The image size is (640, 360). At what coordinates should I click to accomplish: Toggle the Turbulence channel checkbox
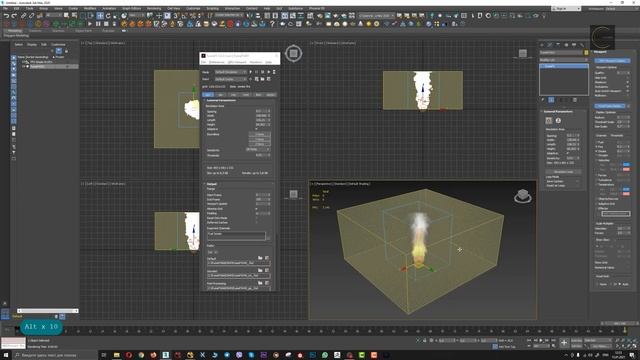tap(597, 180)
